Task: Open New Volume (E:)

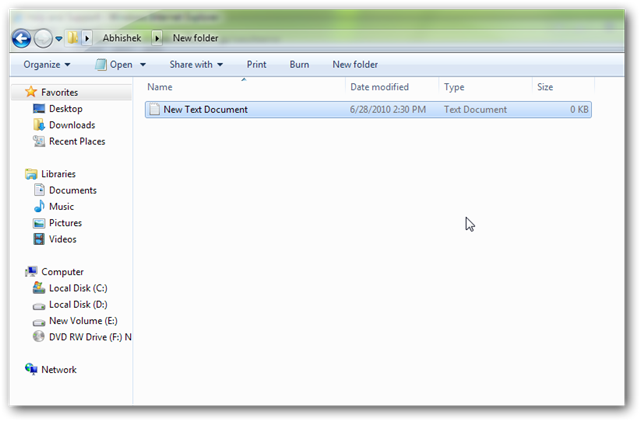Action: 83,321
